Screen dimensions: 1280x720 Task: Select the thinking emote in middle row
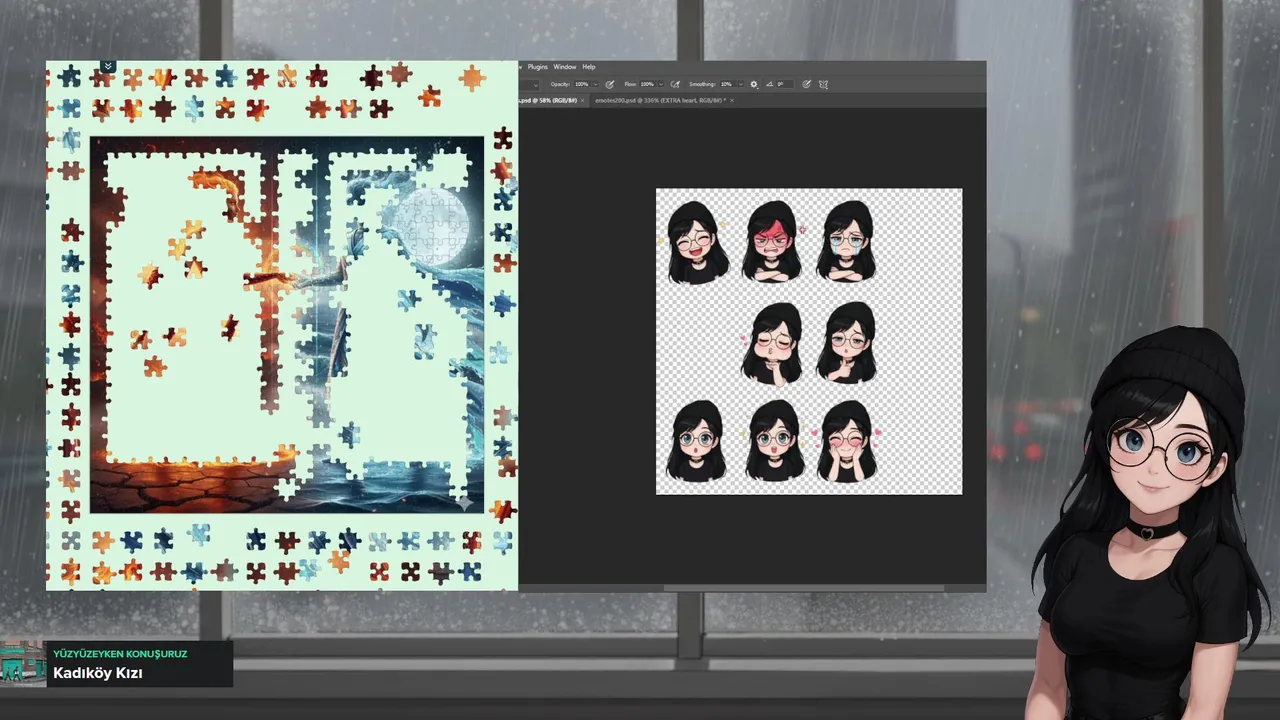[x=846, y=343]
